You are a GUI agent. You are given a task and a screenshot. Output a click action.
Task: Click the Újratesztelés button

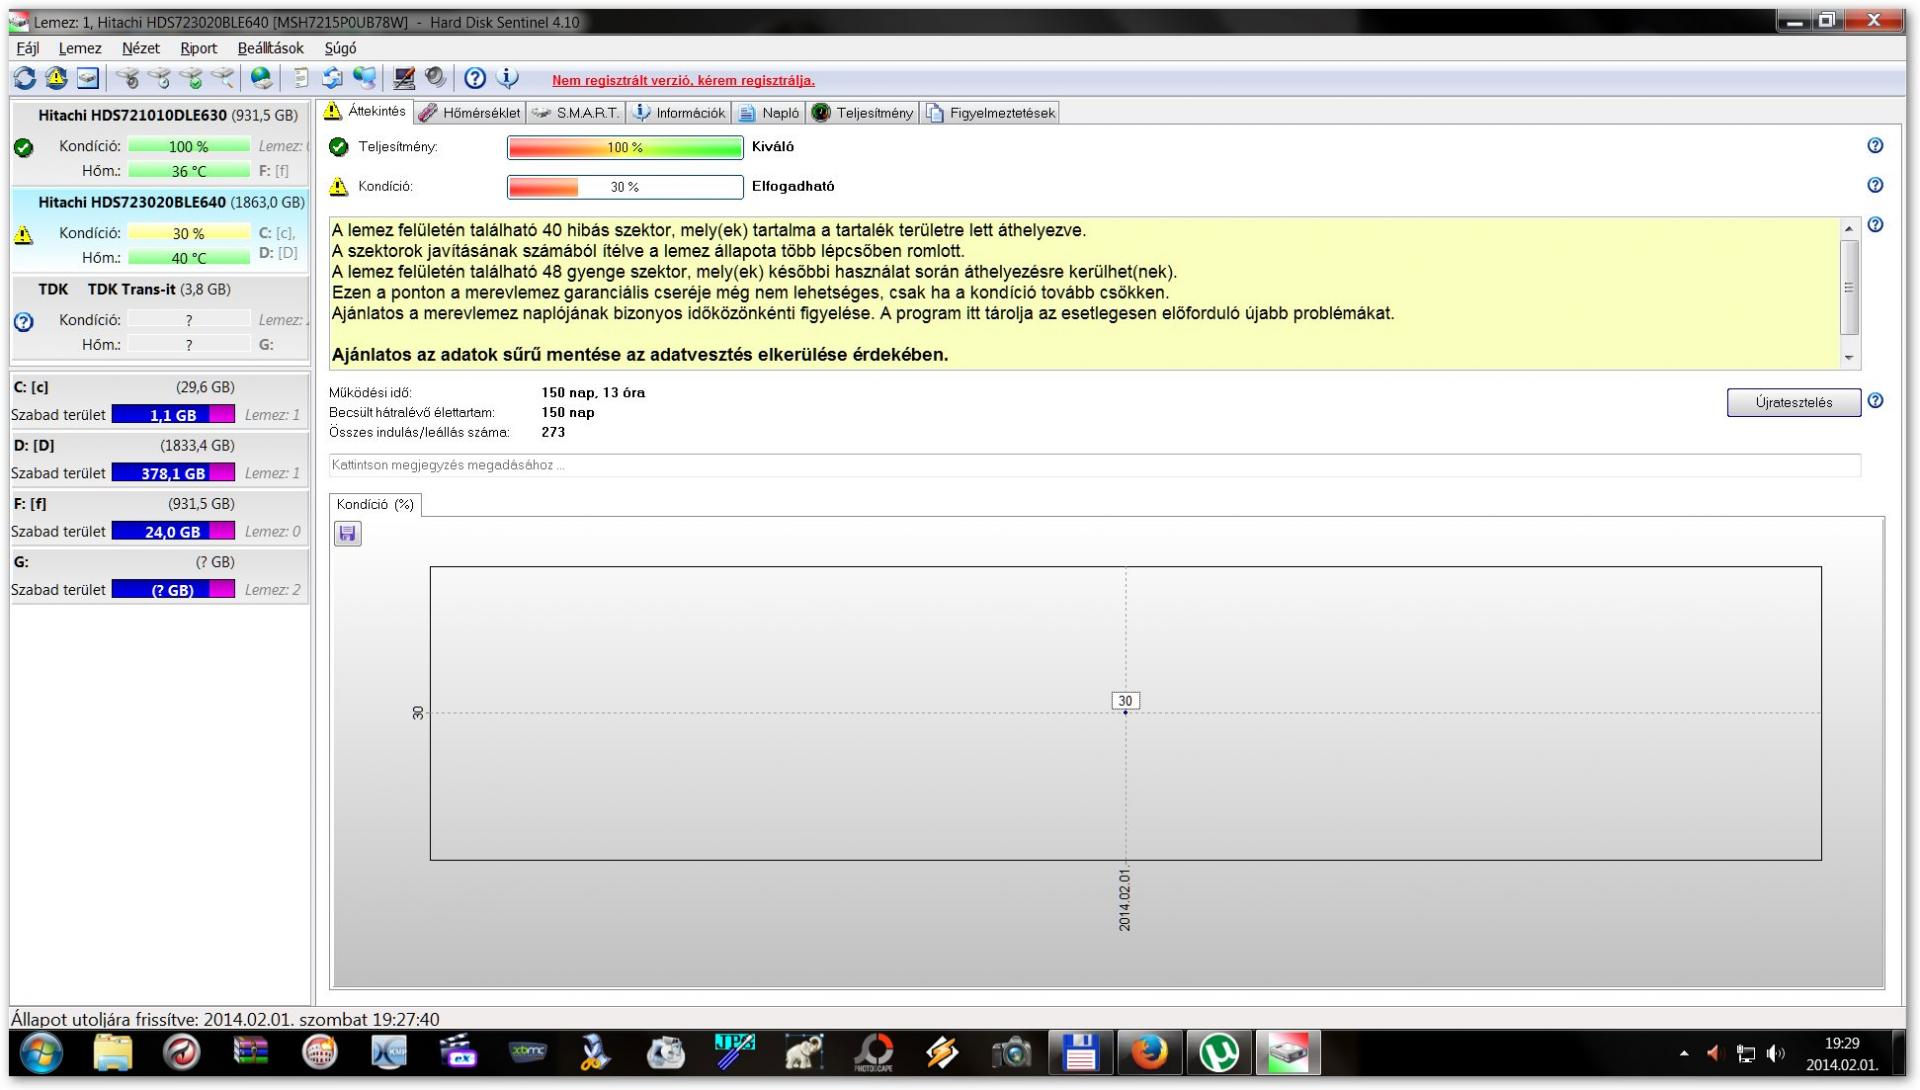[1794, 402]
